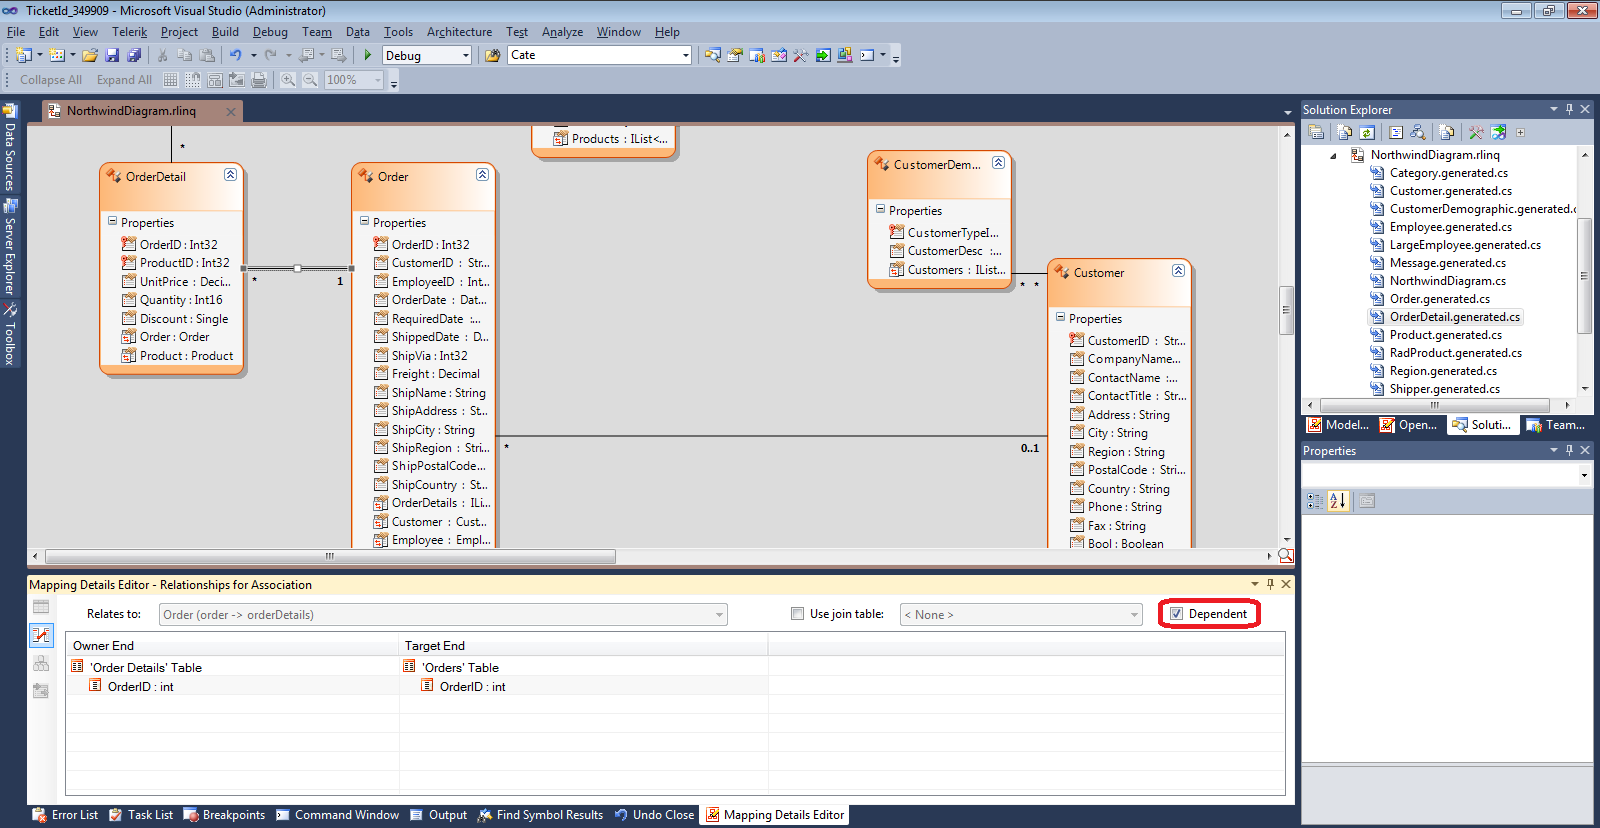Image resolution: width=1600 pixels, height=828 pixels.
Task: Select OrderID : int under 'Orders' Table
Action: point(472,687)
